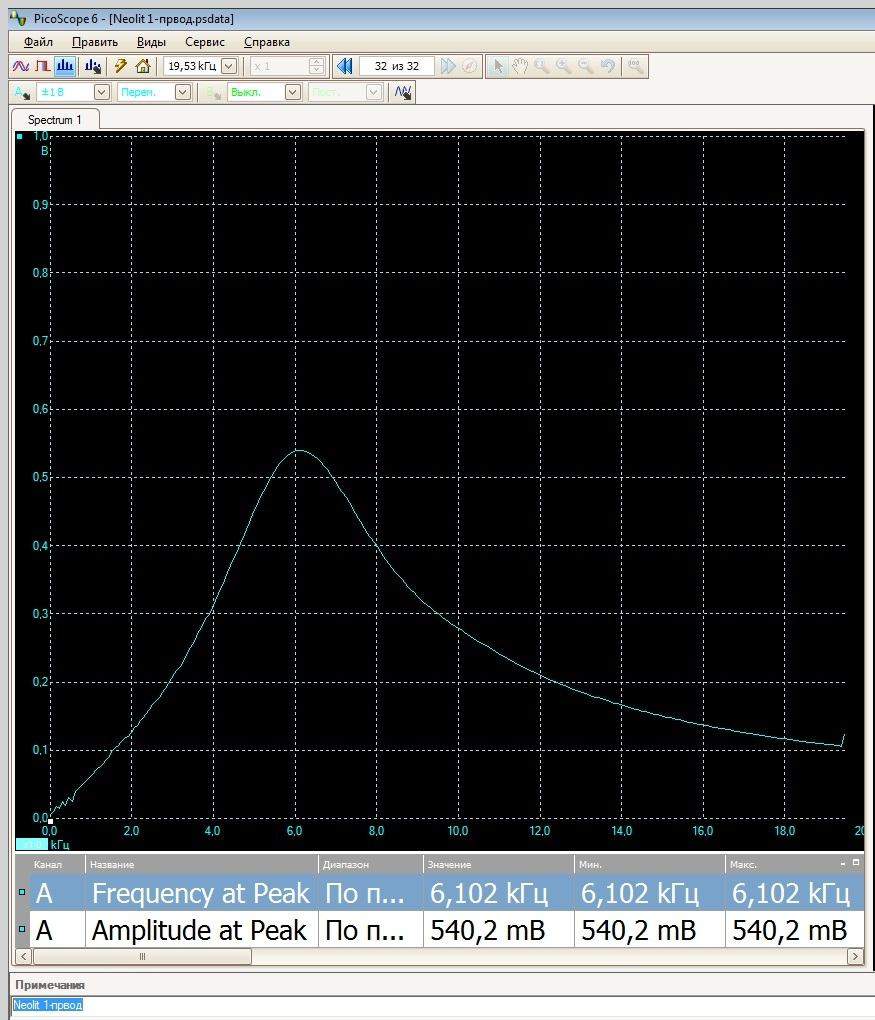875x1020 pixels.
Task: Select Persistence mode icon
Action: (x=42, y=66)
